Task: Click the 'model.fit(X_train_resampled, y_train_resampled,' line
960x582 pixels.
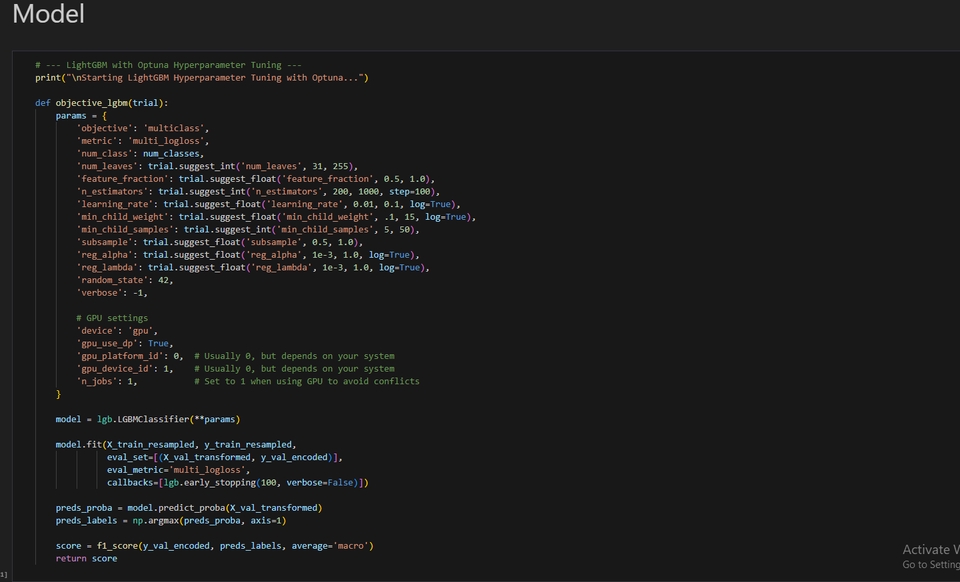Action: click(x=176, y=444)
